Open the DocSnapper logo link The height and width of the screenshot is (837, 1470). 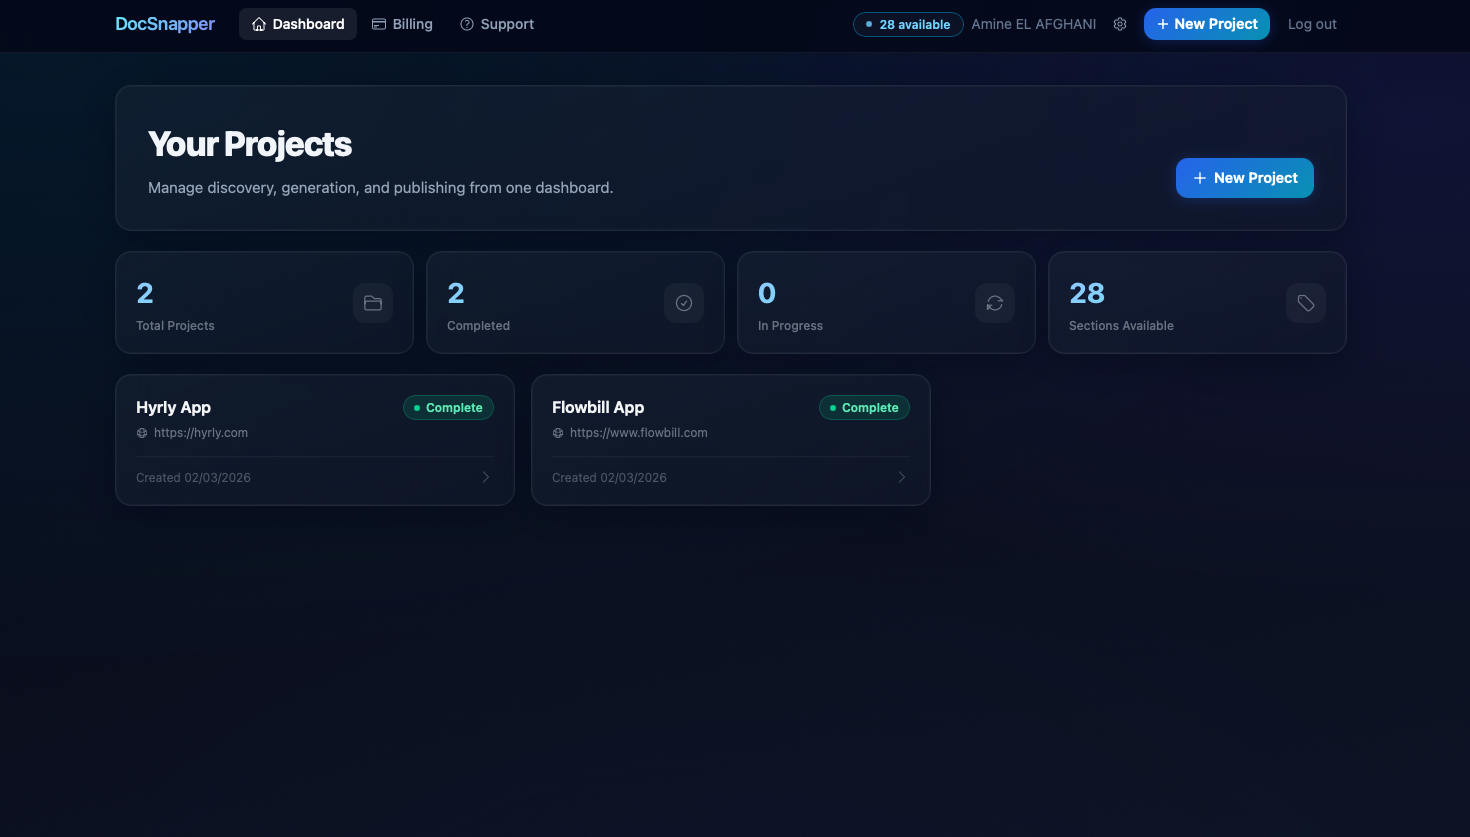pyautogui.click(x=165, y=23)
